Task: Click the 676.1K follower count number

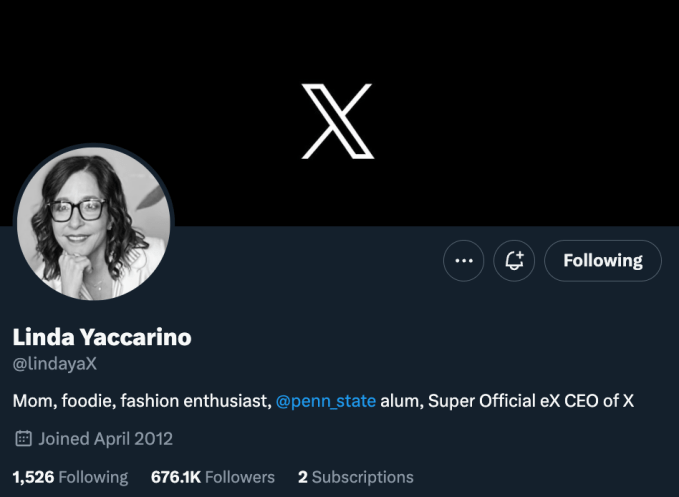Action: [x=178, y=477]
